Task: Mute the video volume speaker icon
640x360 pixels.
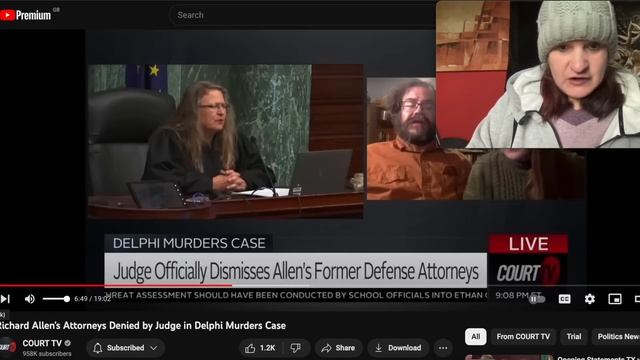Action: (29, 299)
